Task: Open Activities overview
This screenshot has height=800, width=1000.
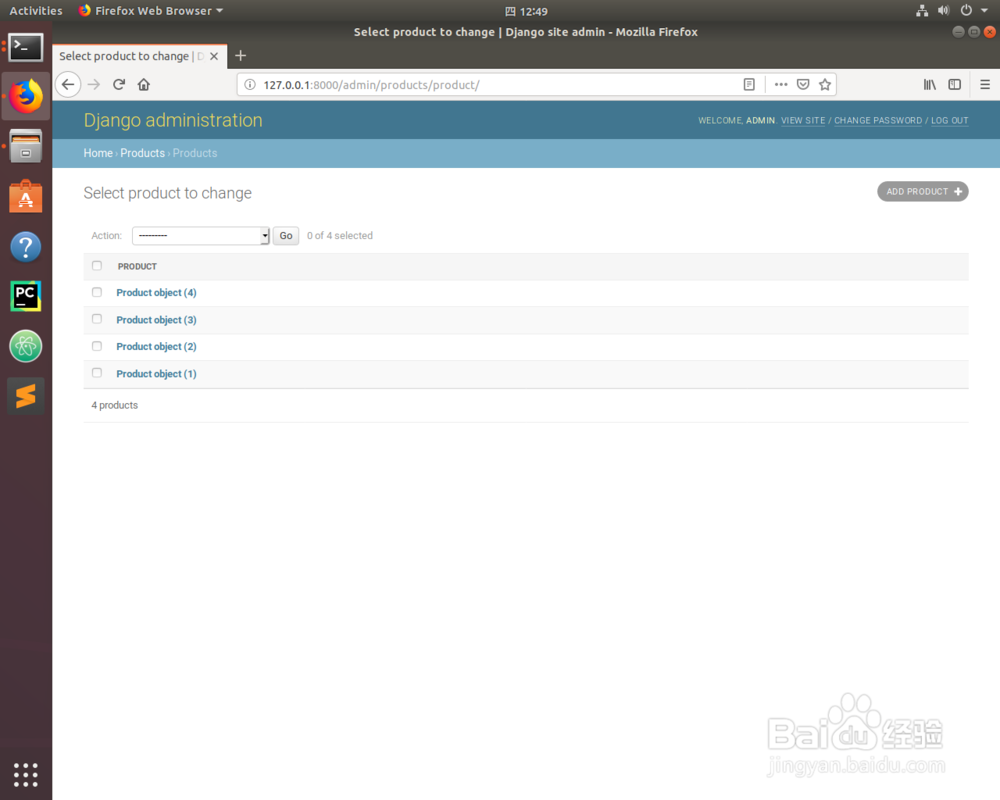Action: click(36, 11)
